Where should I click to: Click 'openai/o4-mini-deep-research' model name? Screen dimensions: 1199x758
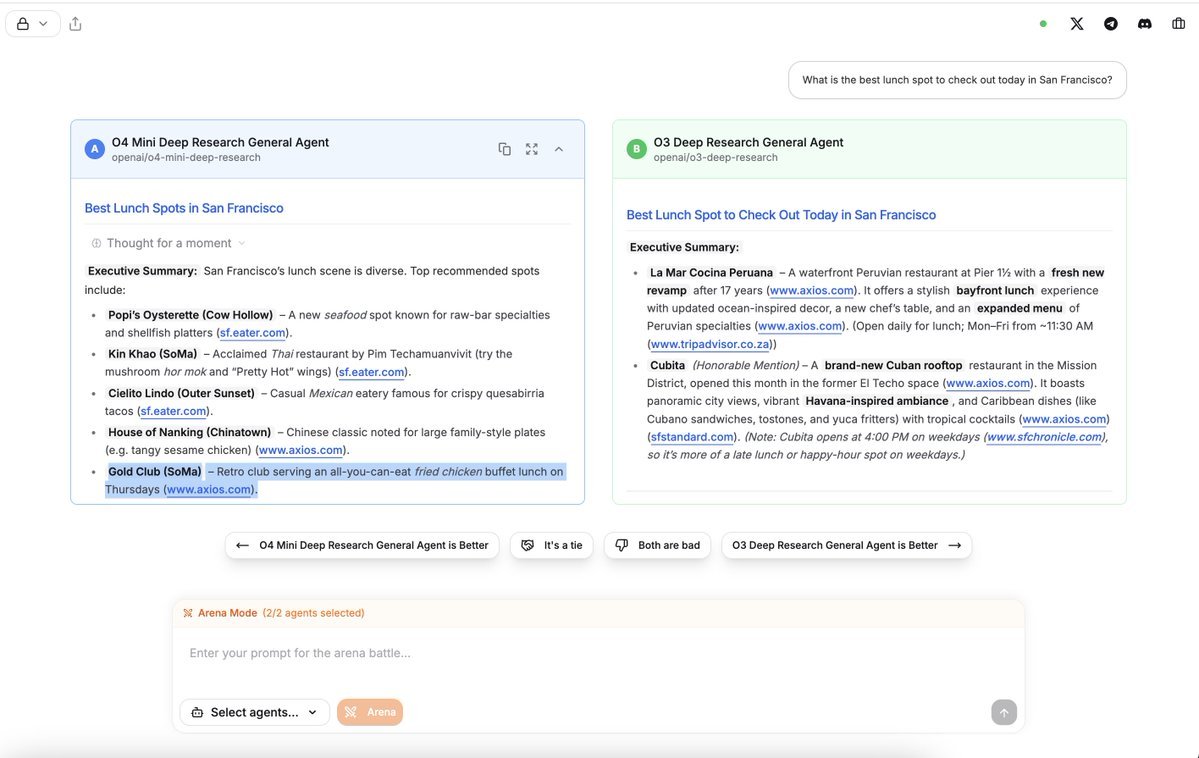(x=186, y=158)
